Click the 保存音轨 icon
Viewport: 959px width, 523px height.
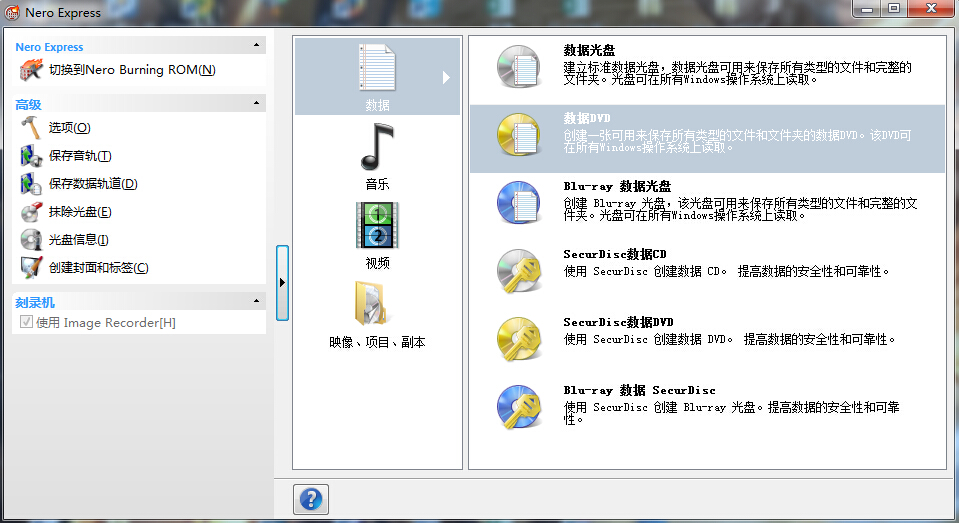pyautogui.click(x=31, y=156)
